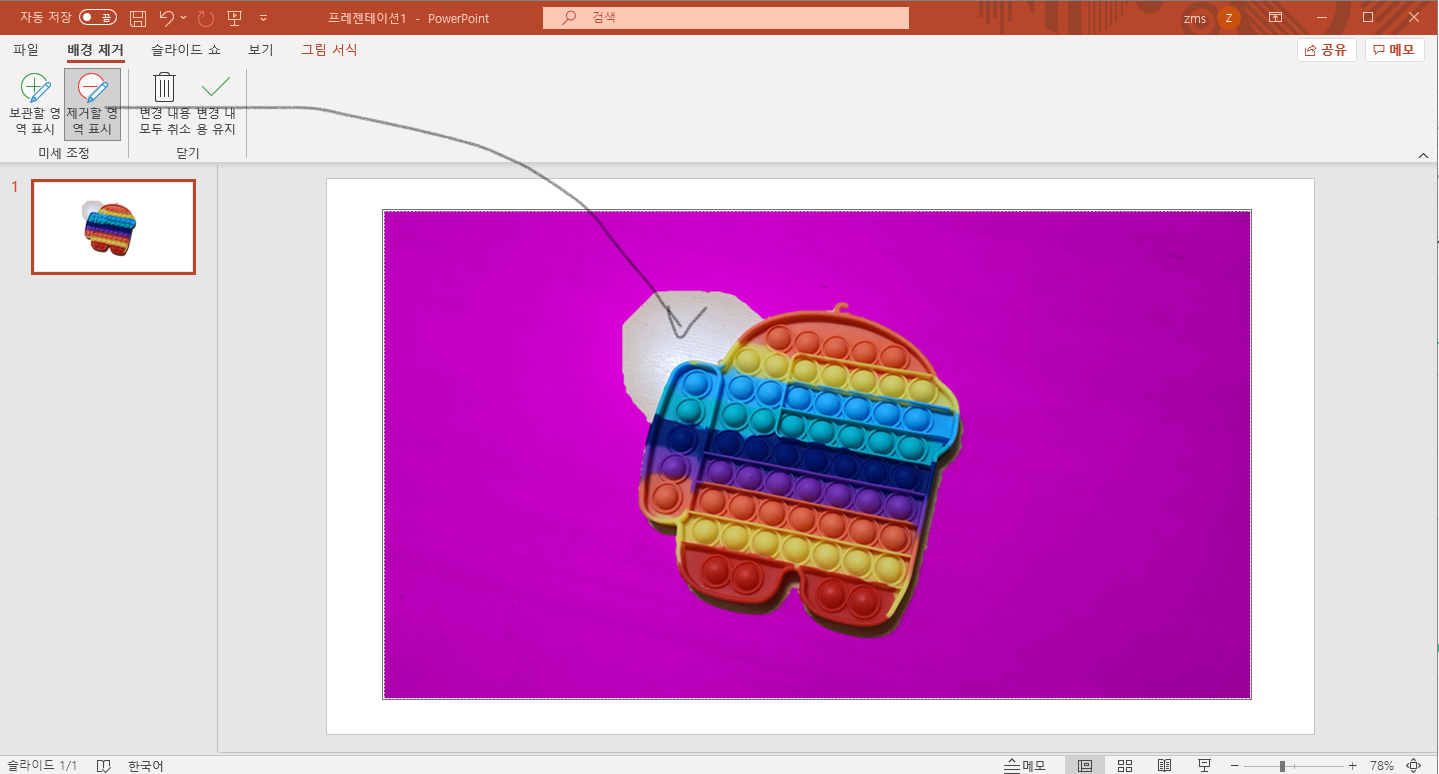Open the 파일 menu tab
Image resolution: width=1439 pixels, height=774 pixels.
coord(26,50)
